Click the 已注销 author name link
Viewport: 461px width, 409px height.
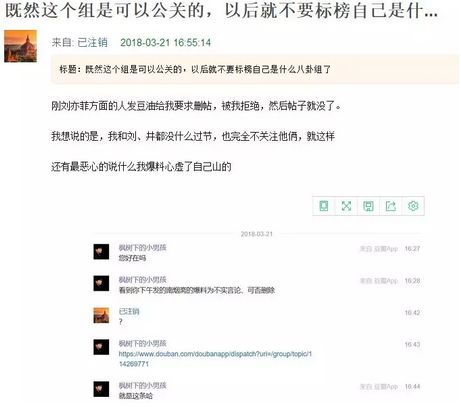(92, 42)
